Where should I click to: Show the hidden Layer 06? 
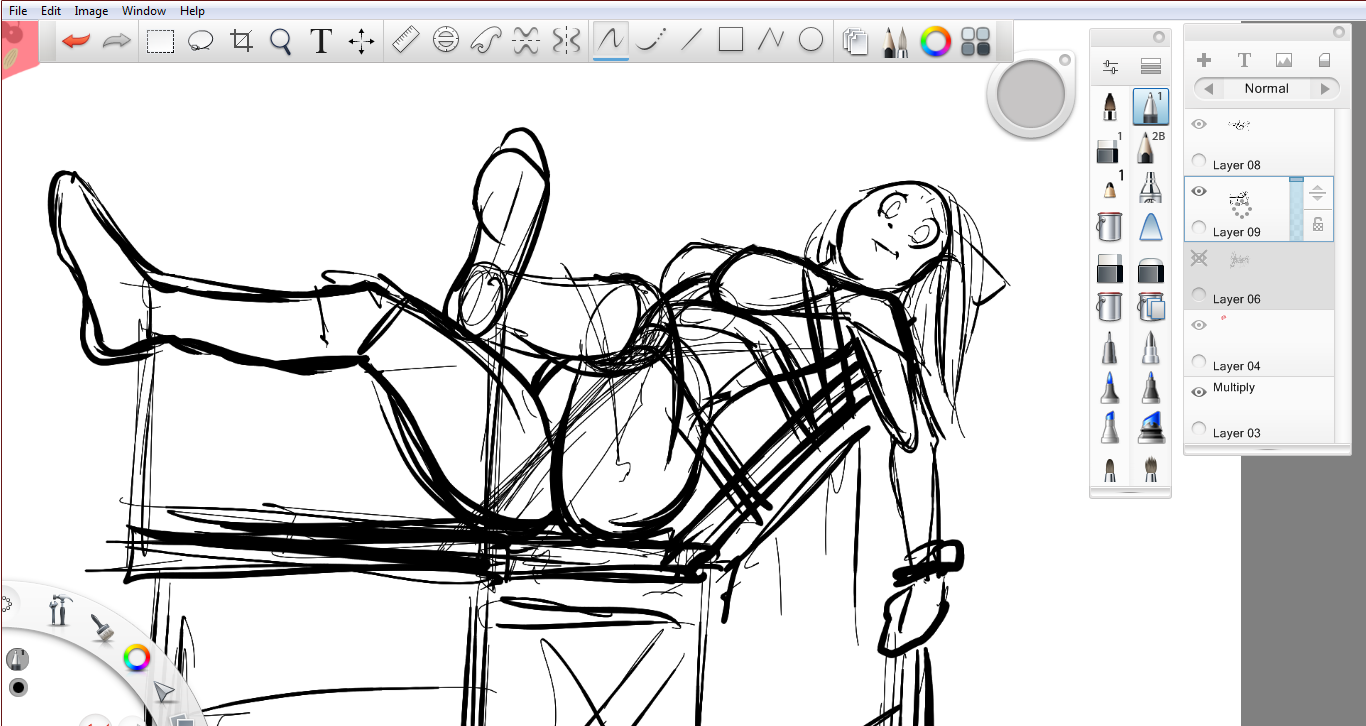coord(1199,259)
